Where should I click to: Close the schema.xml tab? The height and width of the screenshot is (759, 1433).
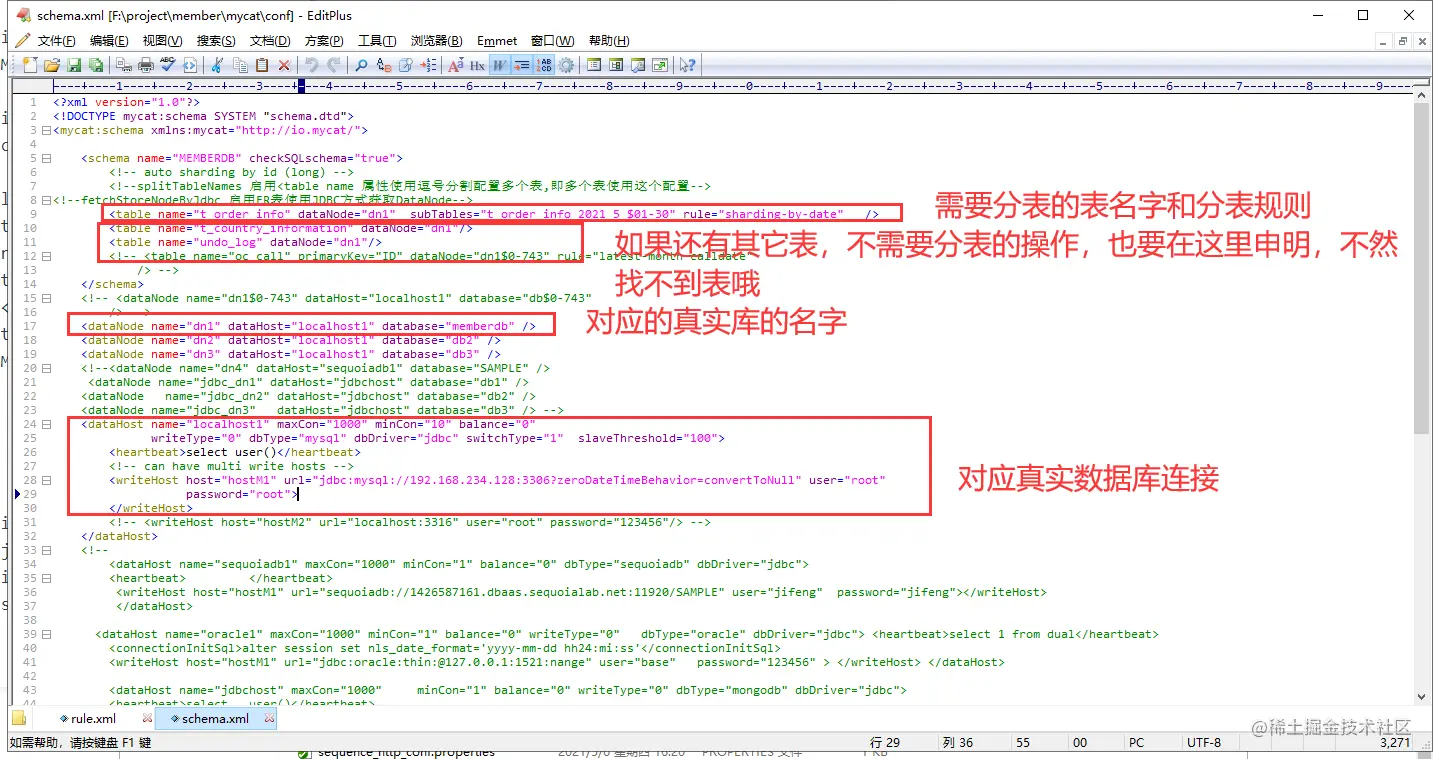coord(269,719)
